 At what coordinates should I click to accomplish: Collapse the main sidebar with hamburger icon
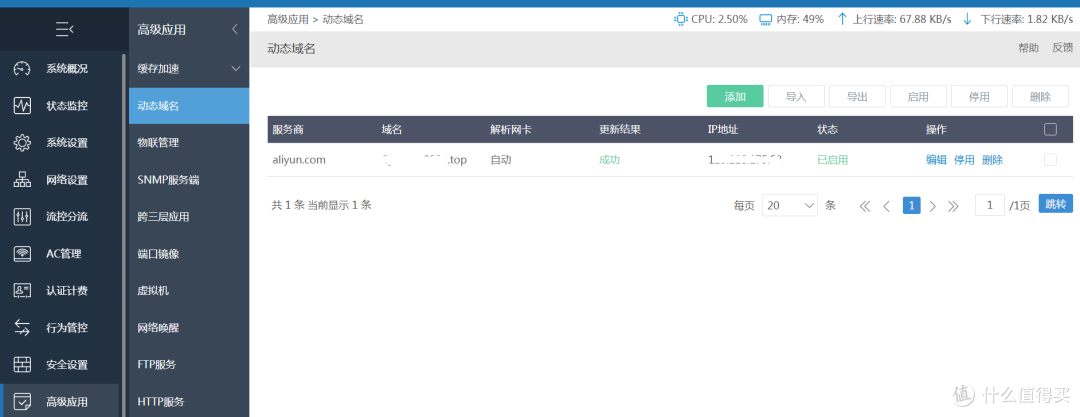(64, 30)
